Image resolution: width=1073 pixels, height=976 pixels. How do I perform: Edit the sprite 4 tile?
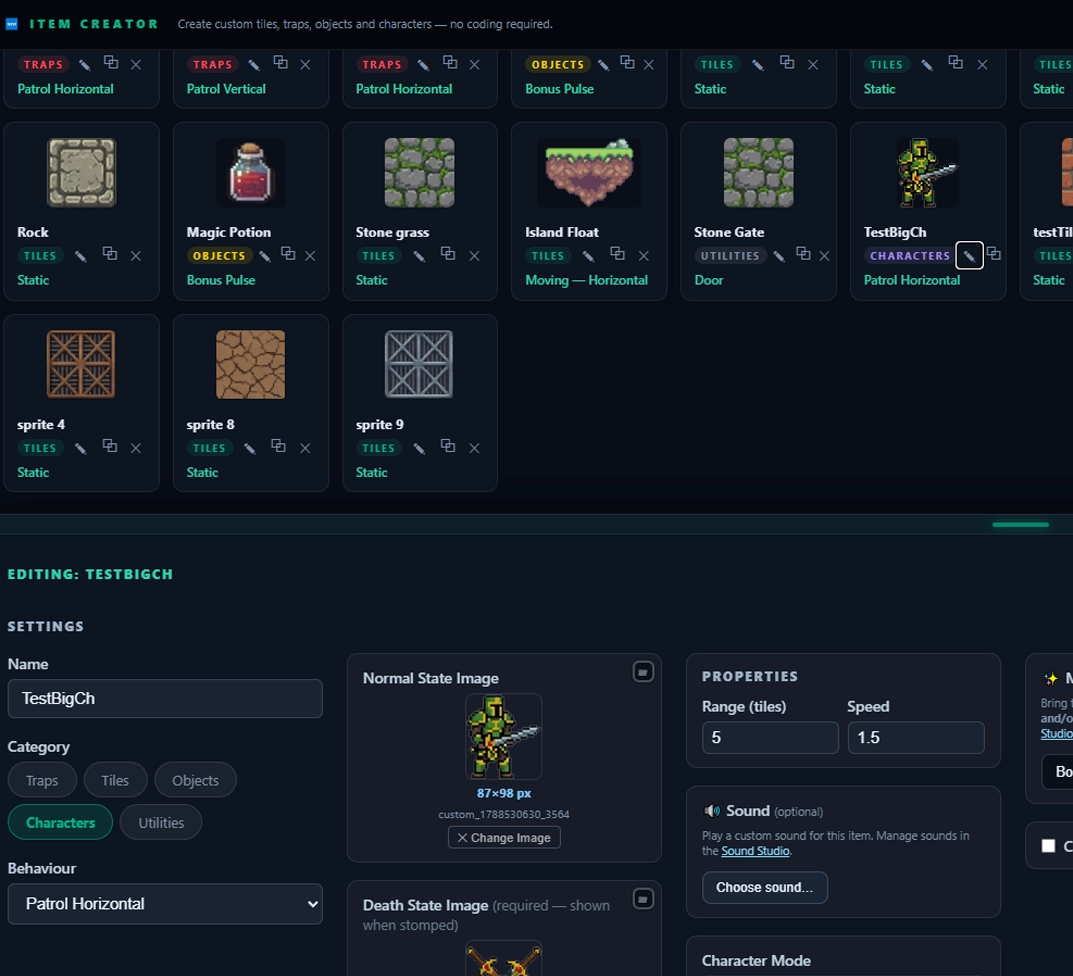tap(81, 448)
